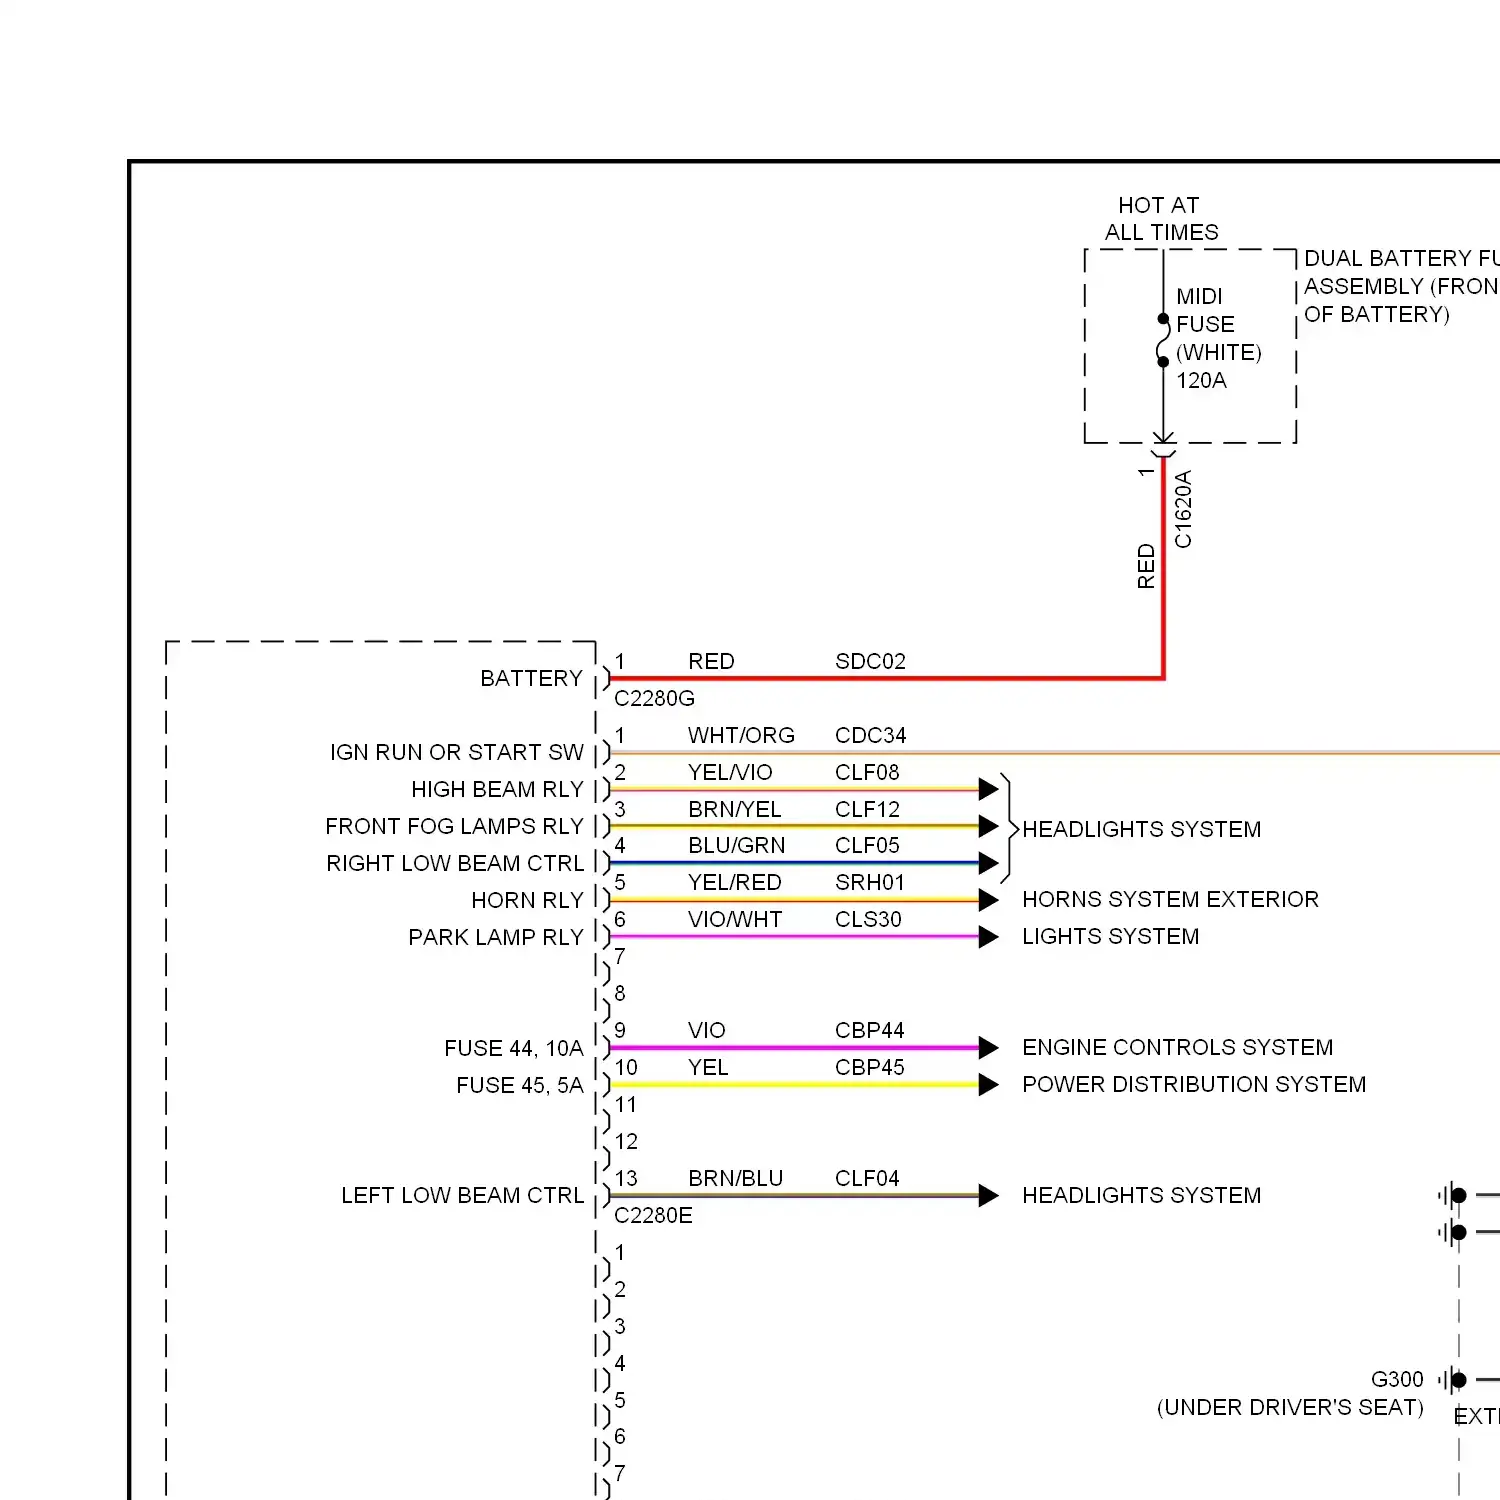1500x1500 pixels.
Task: Select the MIDI FUSE (WHITE) 120A text
Action: pyautogui.click(x=1219, y=338)
